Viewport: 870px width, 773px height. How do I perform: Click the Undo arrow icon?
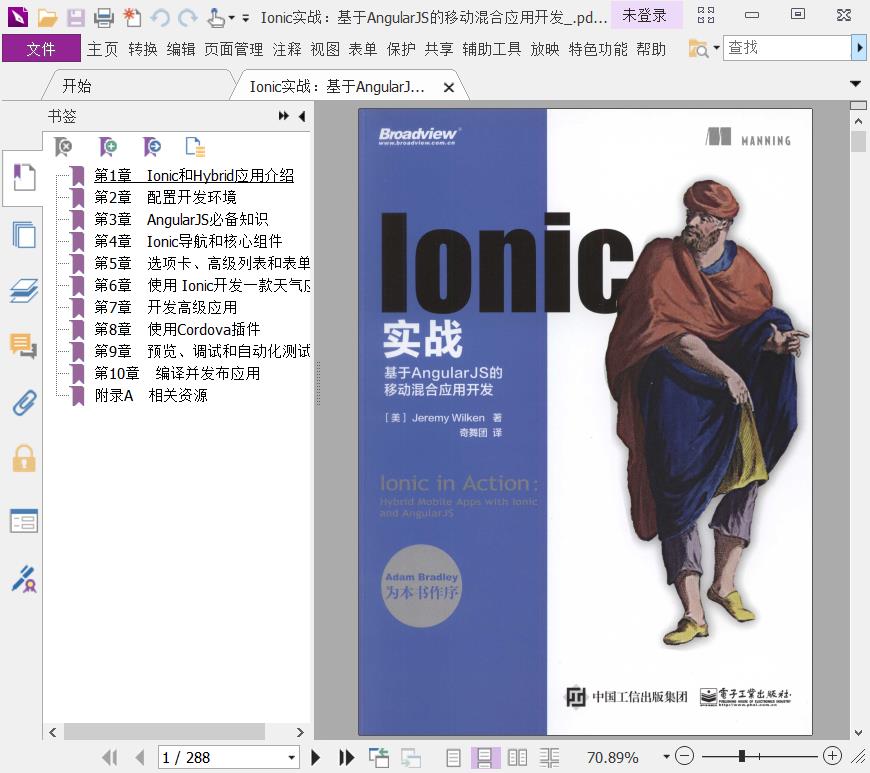point(160,18)
